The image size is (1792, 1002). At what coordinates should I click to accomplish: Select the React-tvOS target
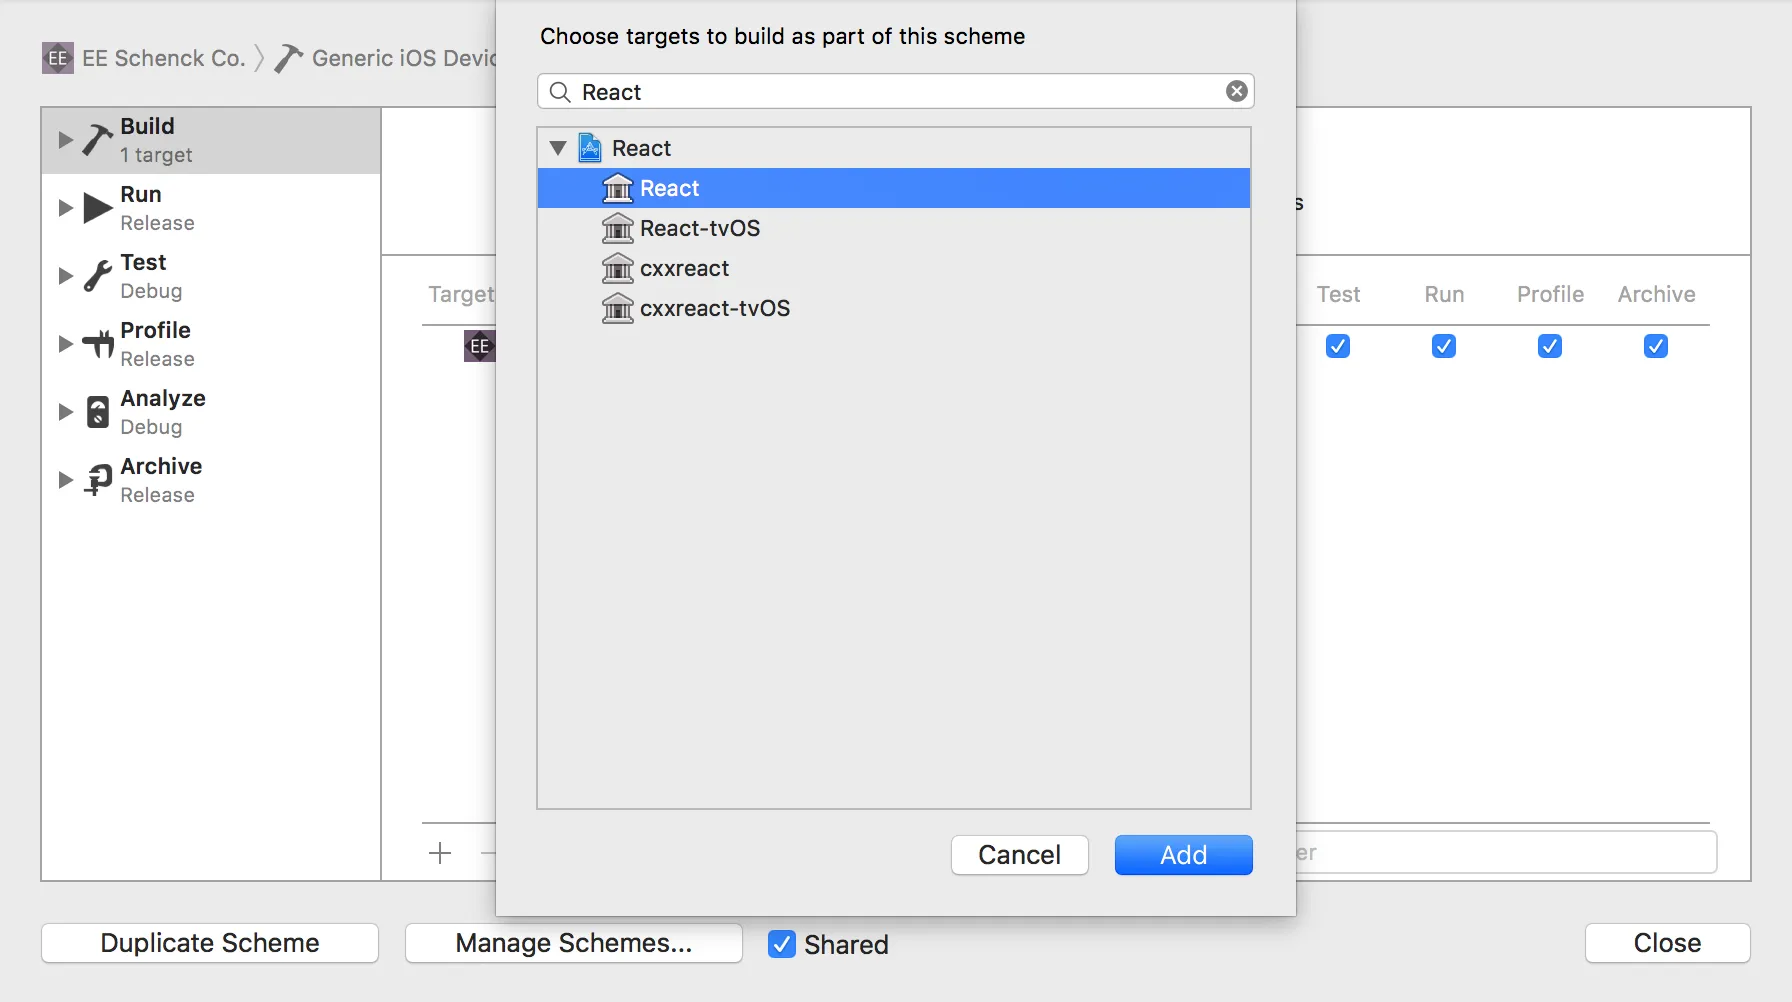coord(700,228)
